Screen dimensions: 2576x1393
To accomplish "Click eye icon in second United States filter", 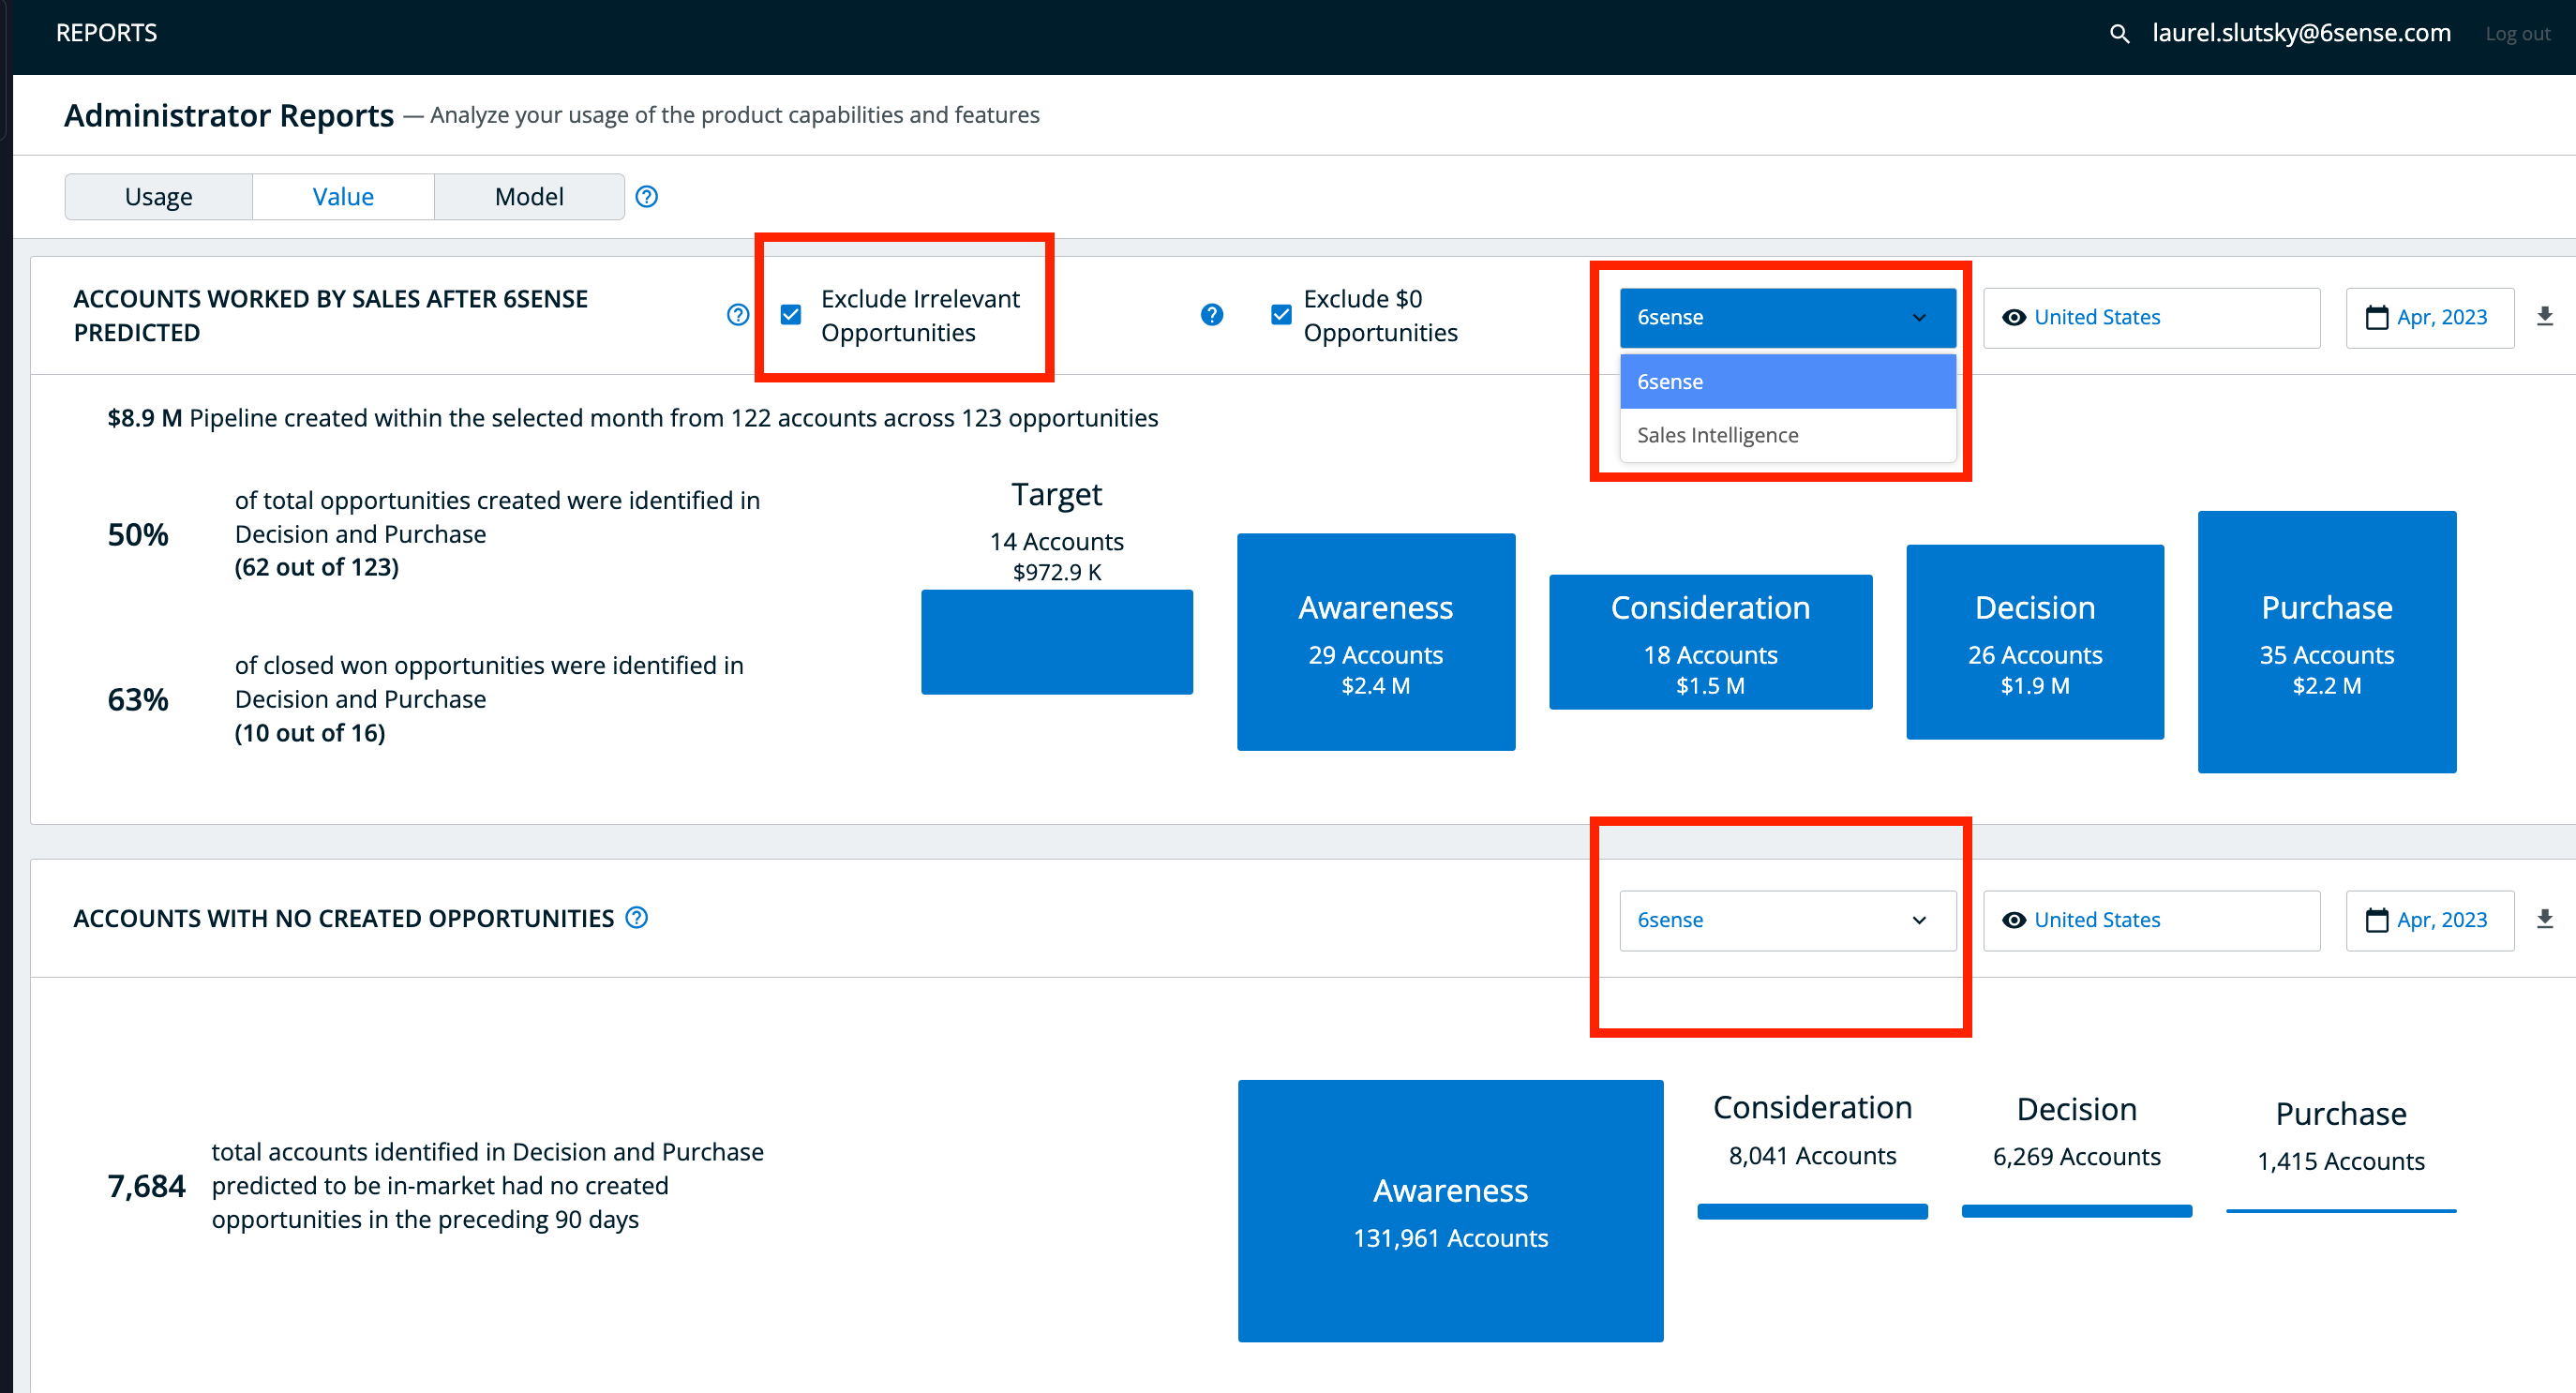I will [x=2014, y=920].
